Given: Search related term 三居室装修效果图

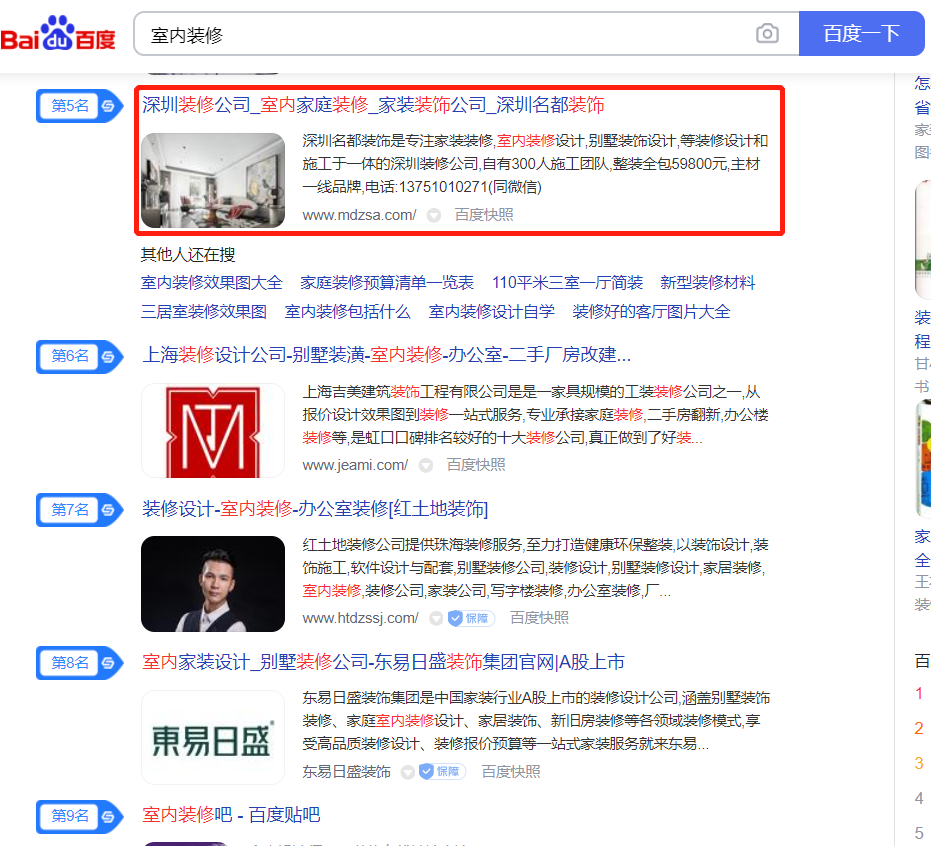Looking at the screenshot, I should tap(204, 312).
